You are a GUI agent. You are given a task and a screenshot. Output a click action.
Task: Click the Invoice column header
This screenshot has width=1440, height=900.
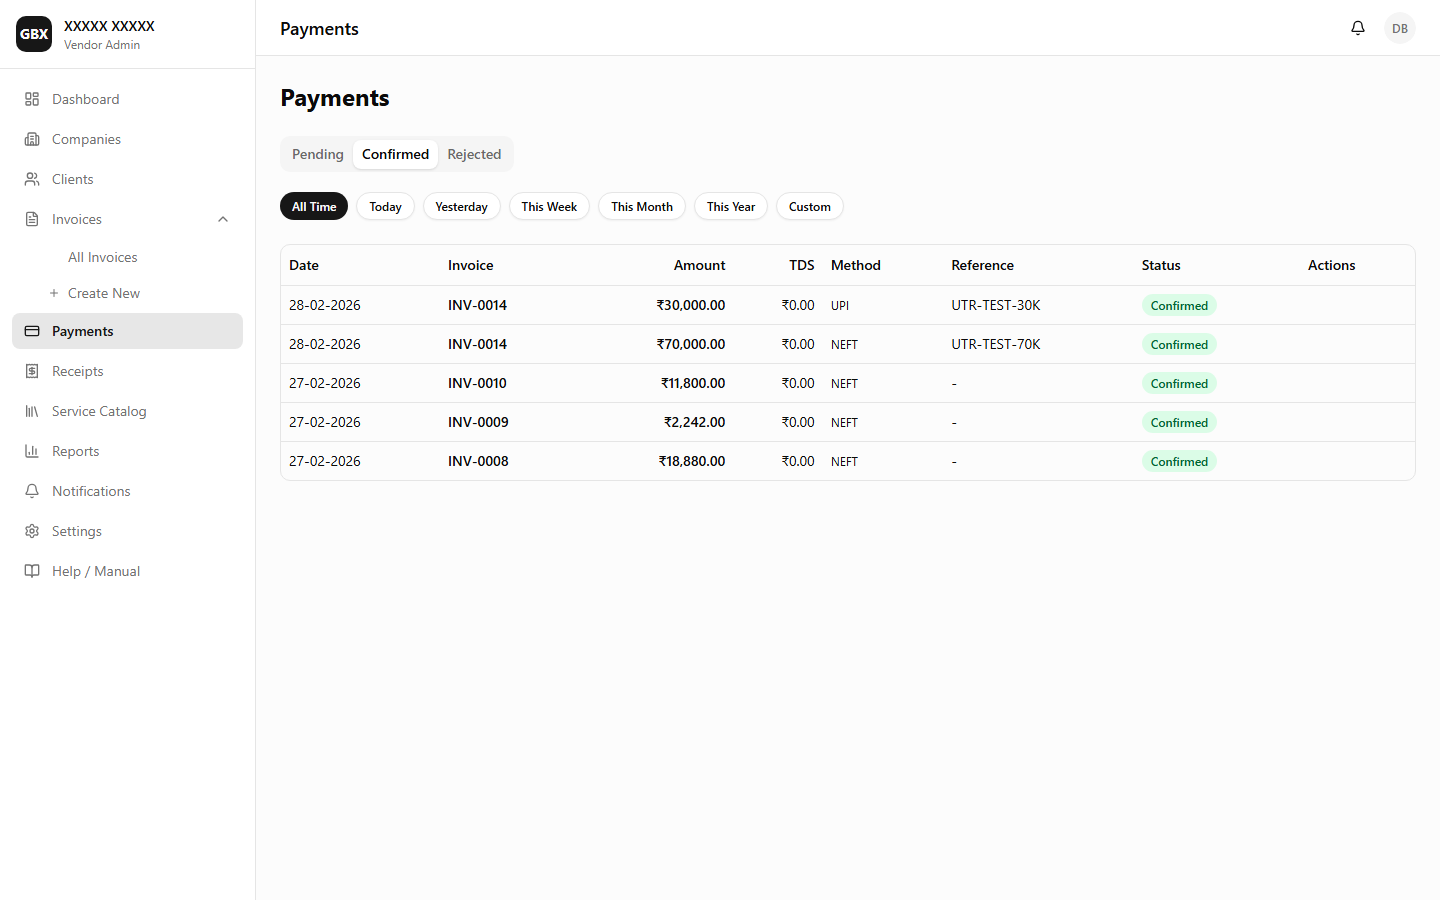(x=471, y=265)
